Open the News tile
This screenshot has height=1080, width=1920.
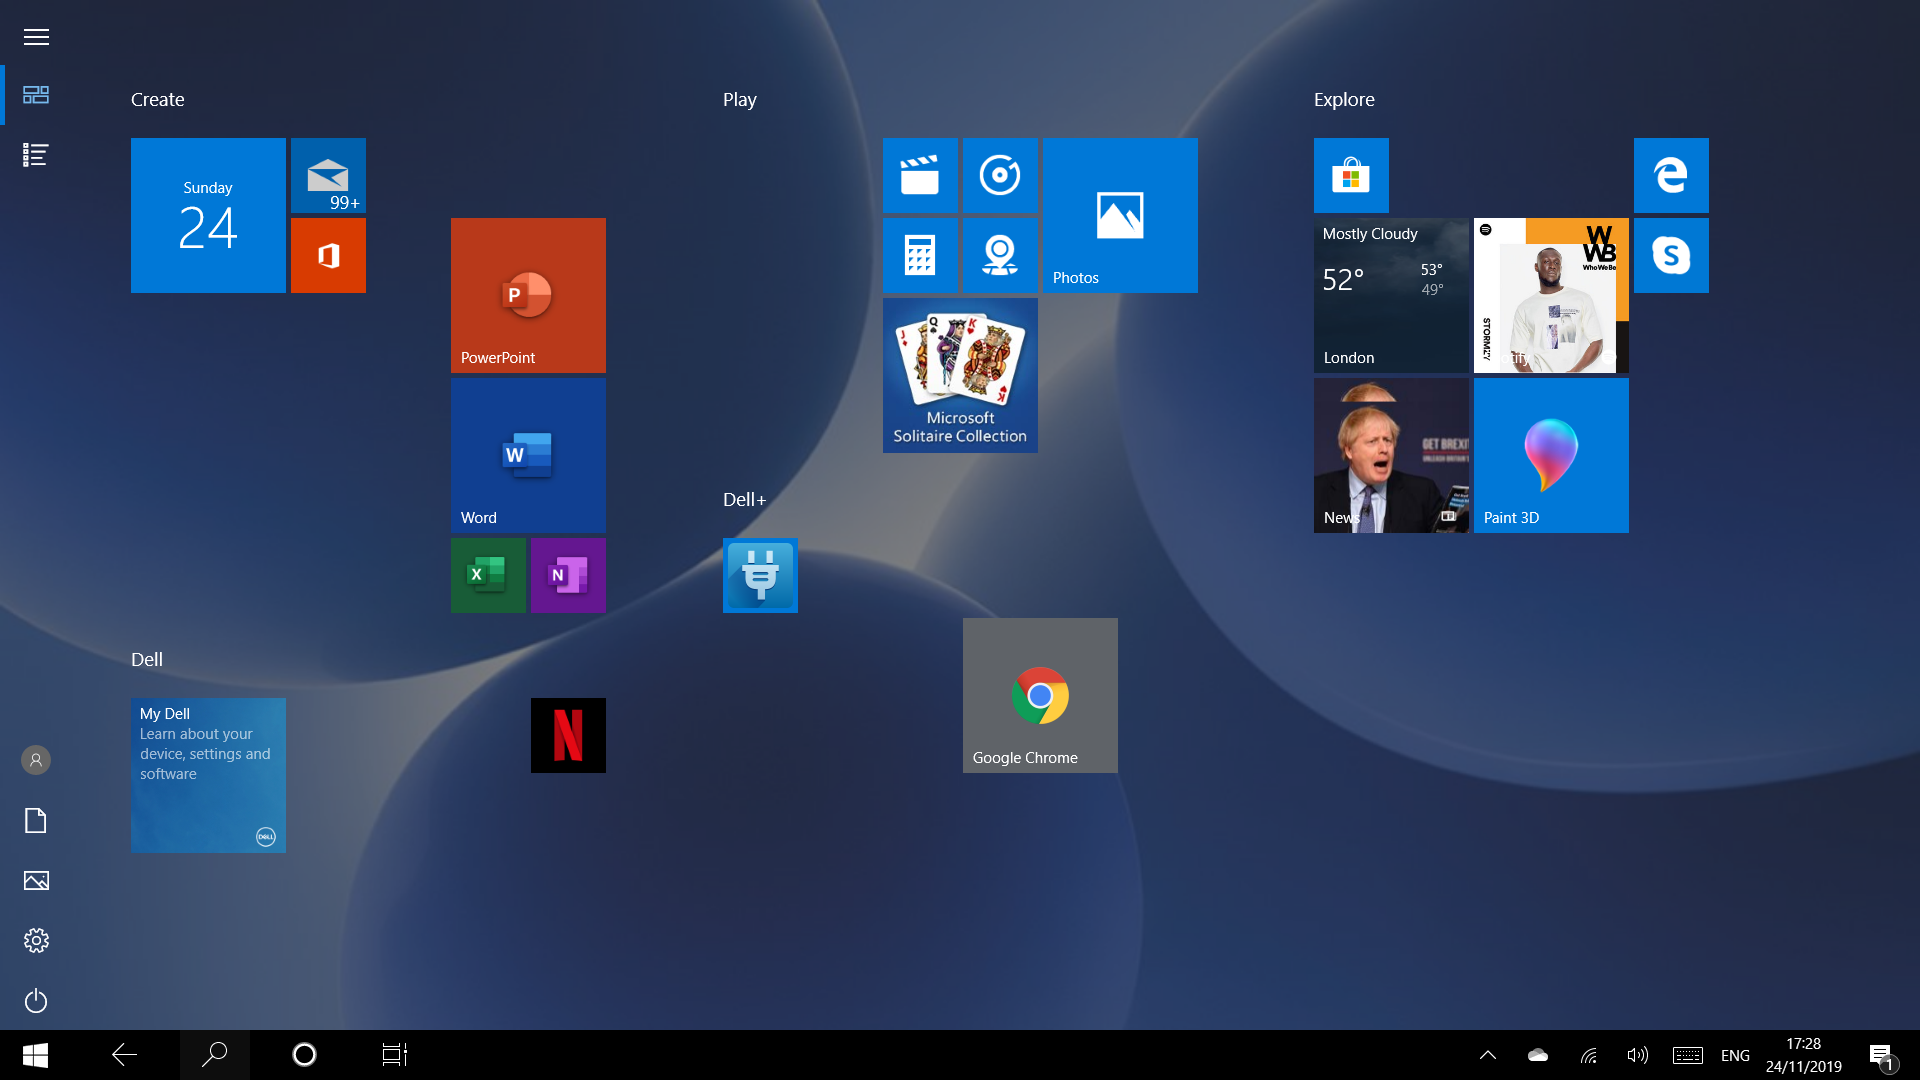pos(1391,455)
